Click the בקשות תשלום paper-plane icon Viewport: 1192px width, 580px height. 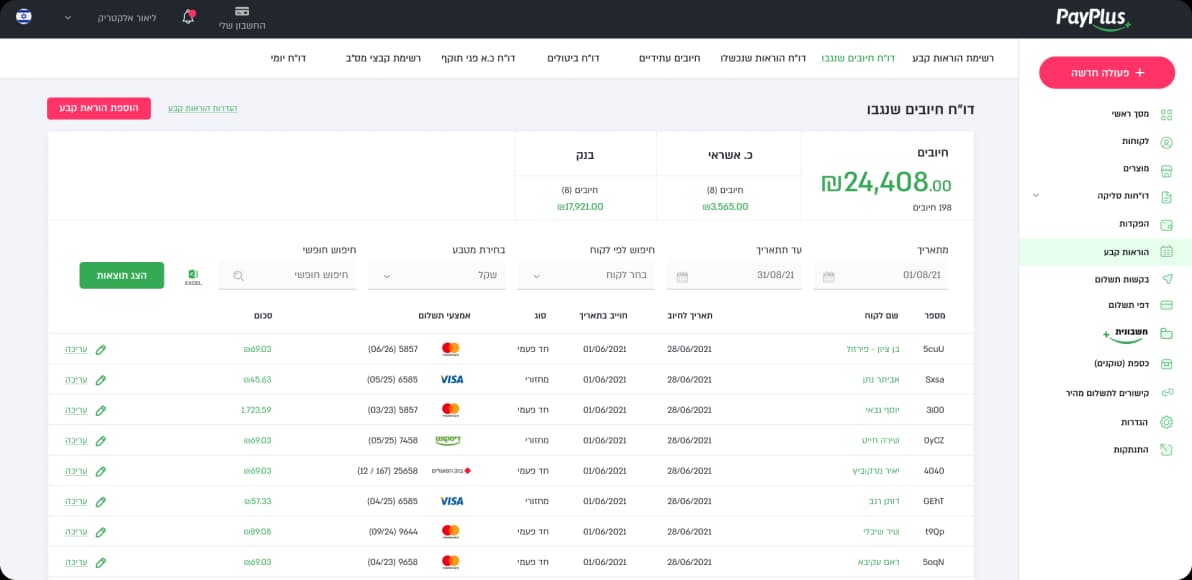click(1166, 279)
